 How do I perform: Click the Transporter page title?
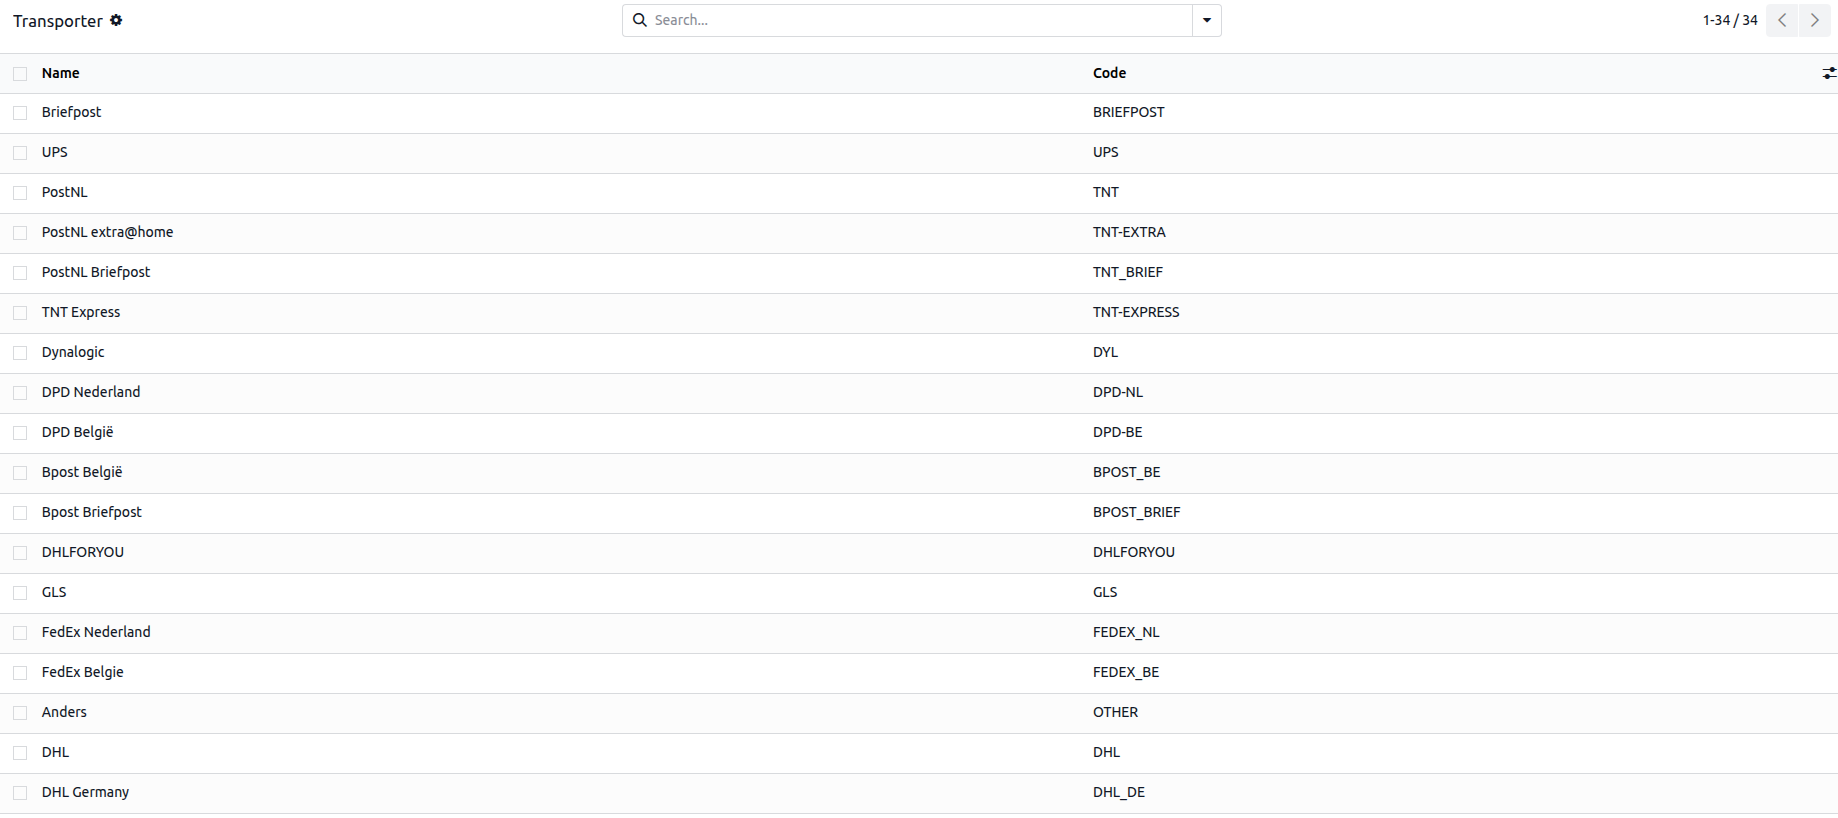[58, 21]
